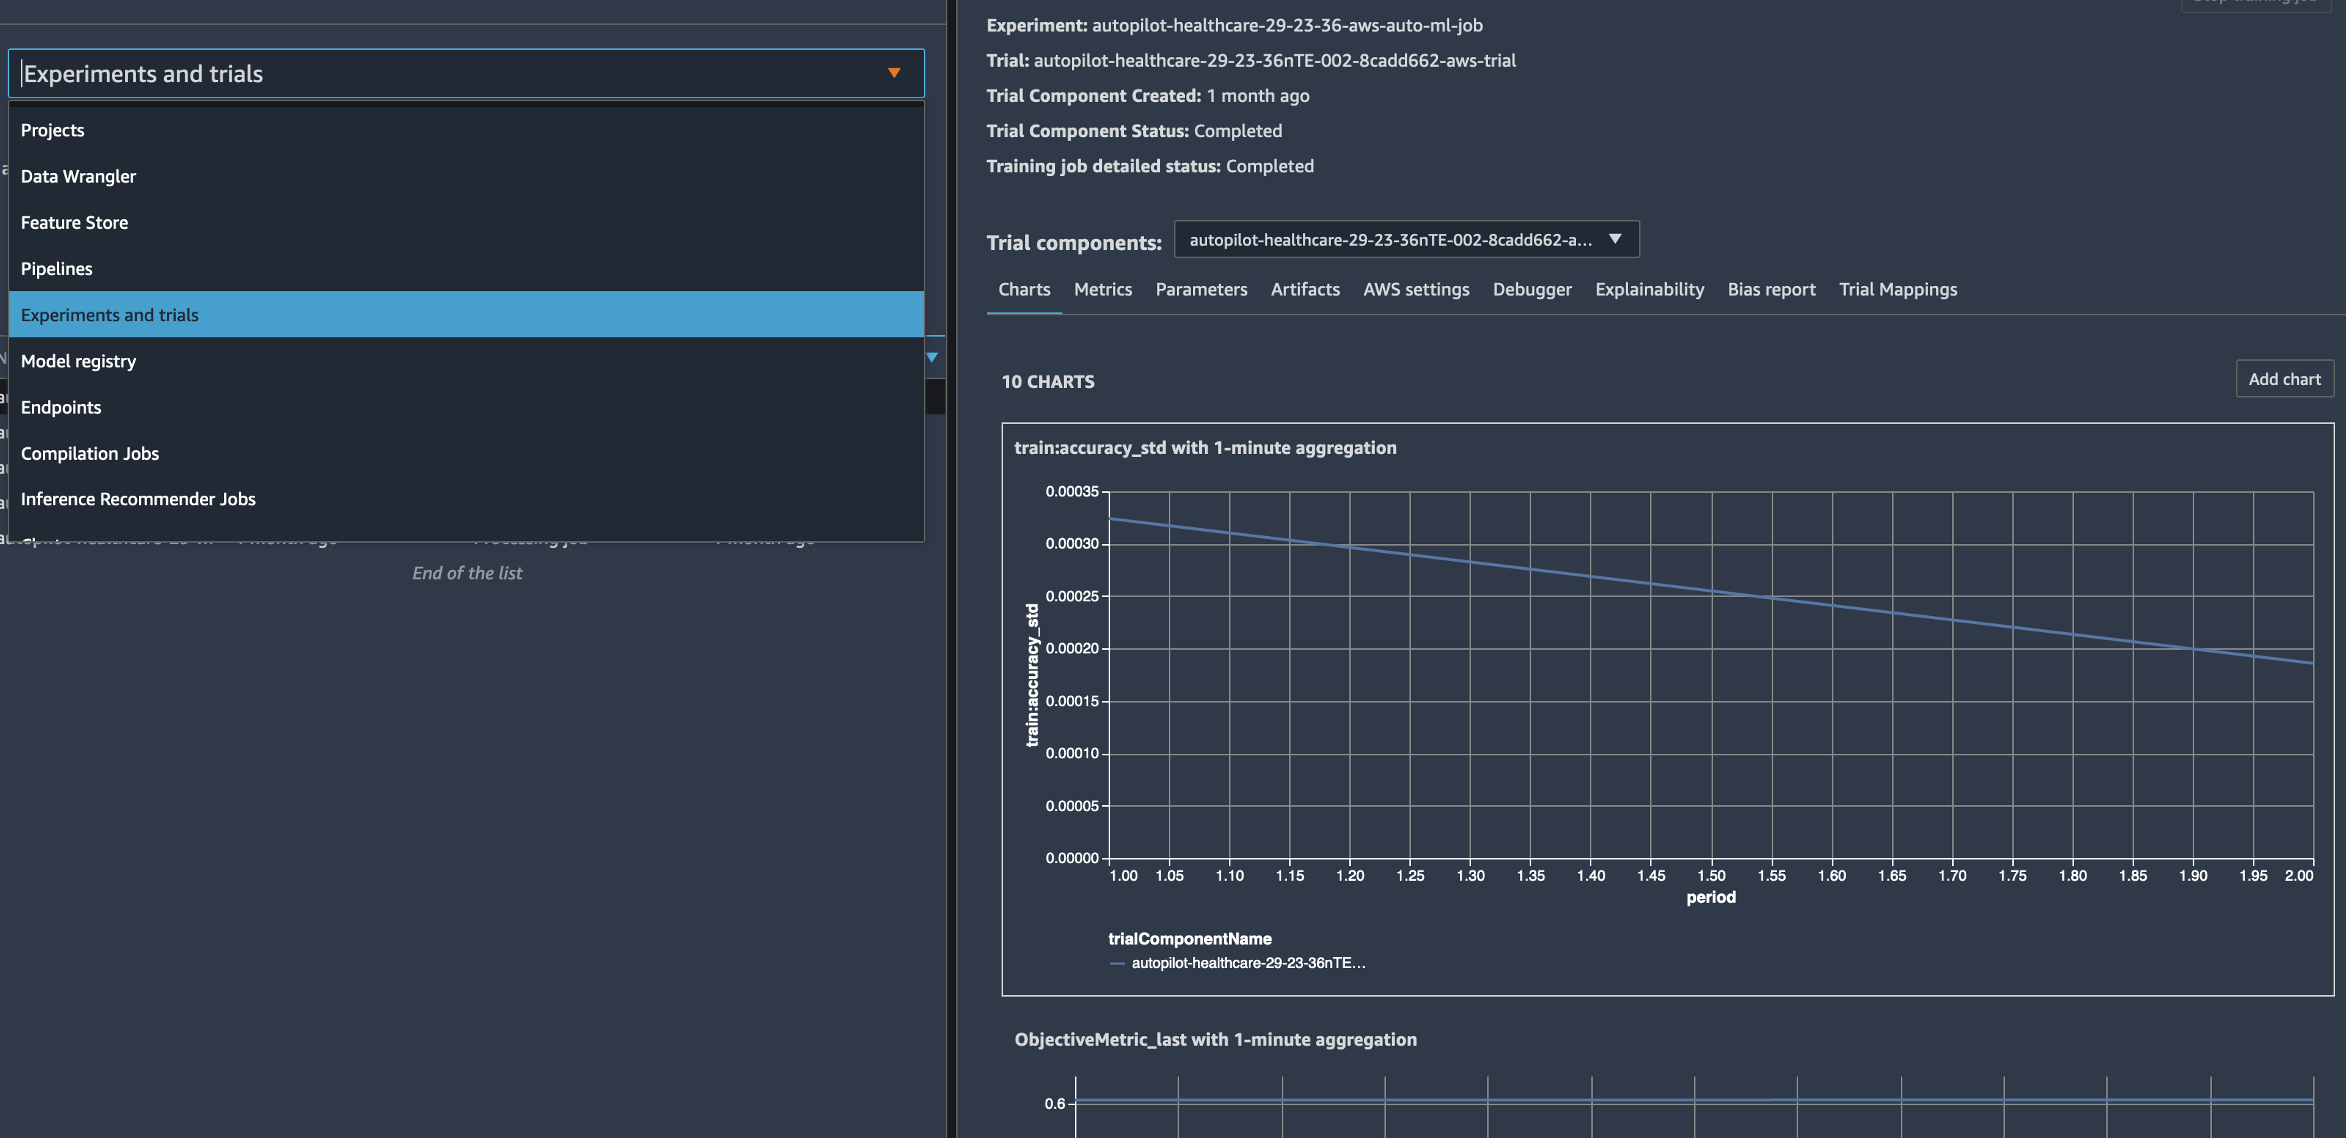Choose Pipelines in the dropdown menu
This screenshot has height=1138, width=2346.
[x=56, y=268]
